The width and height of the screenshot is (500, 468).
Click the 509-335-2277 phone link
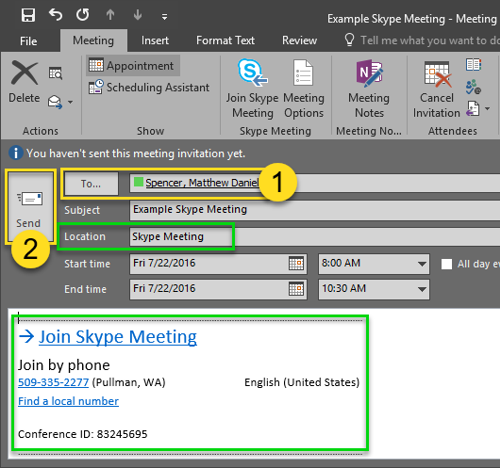point(53,382)
